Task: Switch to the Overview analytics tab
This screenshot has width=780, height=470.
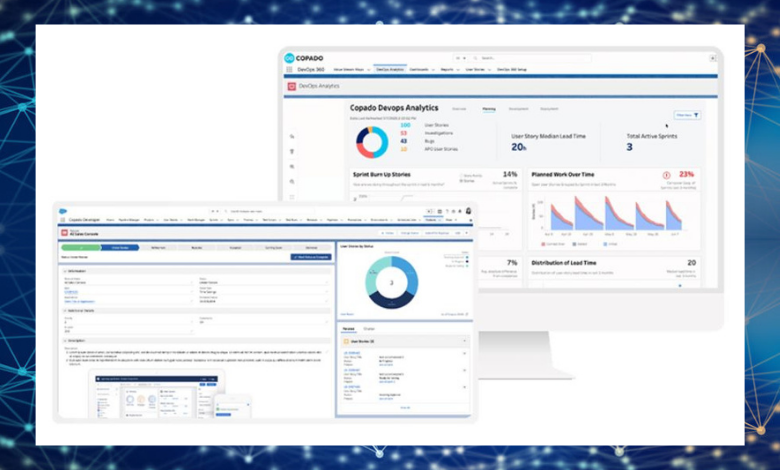Action: [x=459, y=109]
